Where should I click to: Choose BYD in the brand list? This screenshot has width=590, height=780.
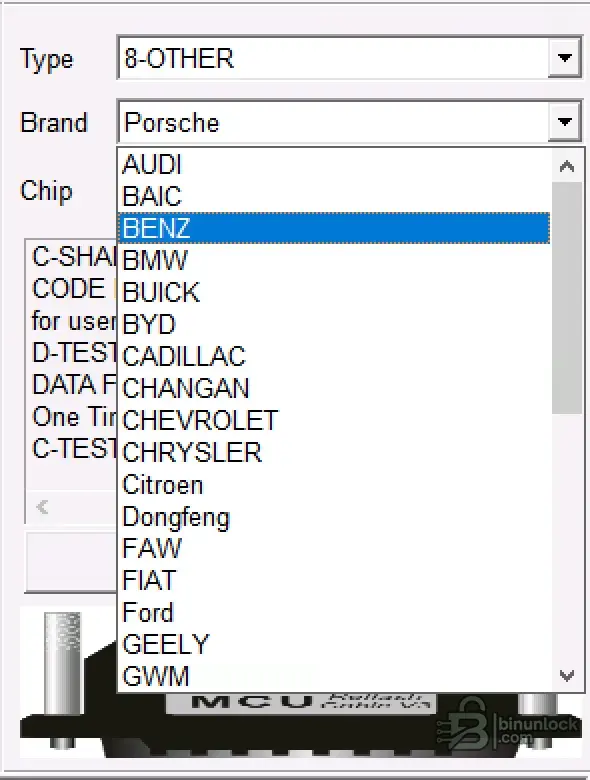pos(334,324)
